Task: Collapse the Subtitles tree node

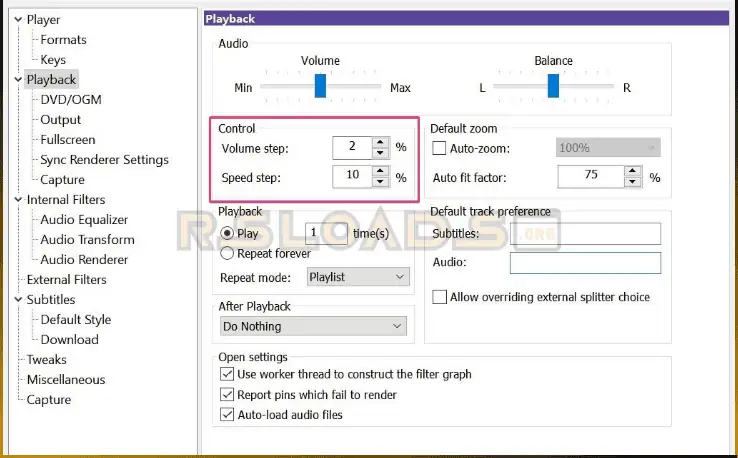Action: 17,300
